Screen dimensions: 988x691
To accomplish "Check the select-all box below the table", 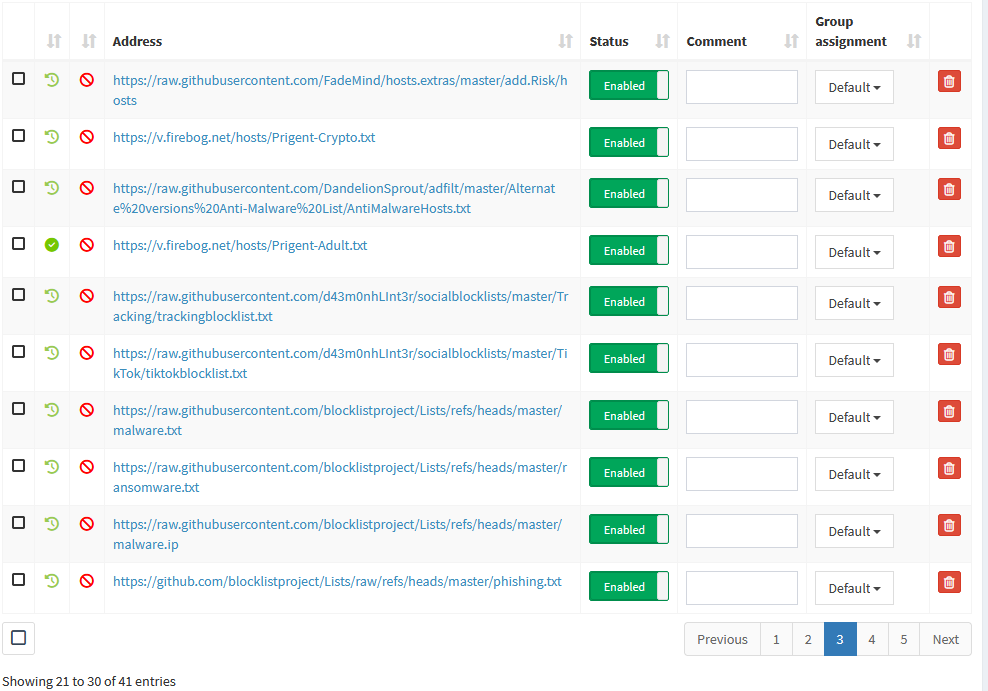I will tap(18, 637).
